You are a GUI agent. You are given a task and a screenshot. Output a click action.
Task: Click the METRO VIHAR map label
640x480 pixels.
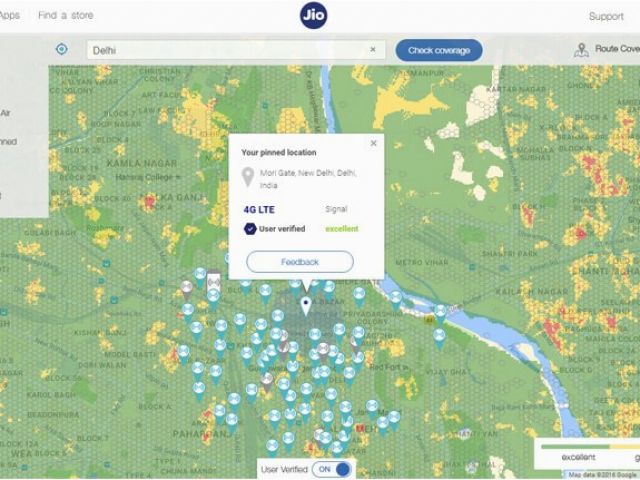tap(422, 262)
